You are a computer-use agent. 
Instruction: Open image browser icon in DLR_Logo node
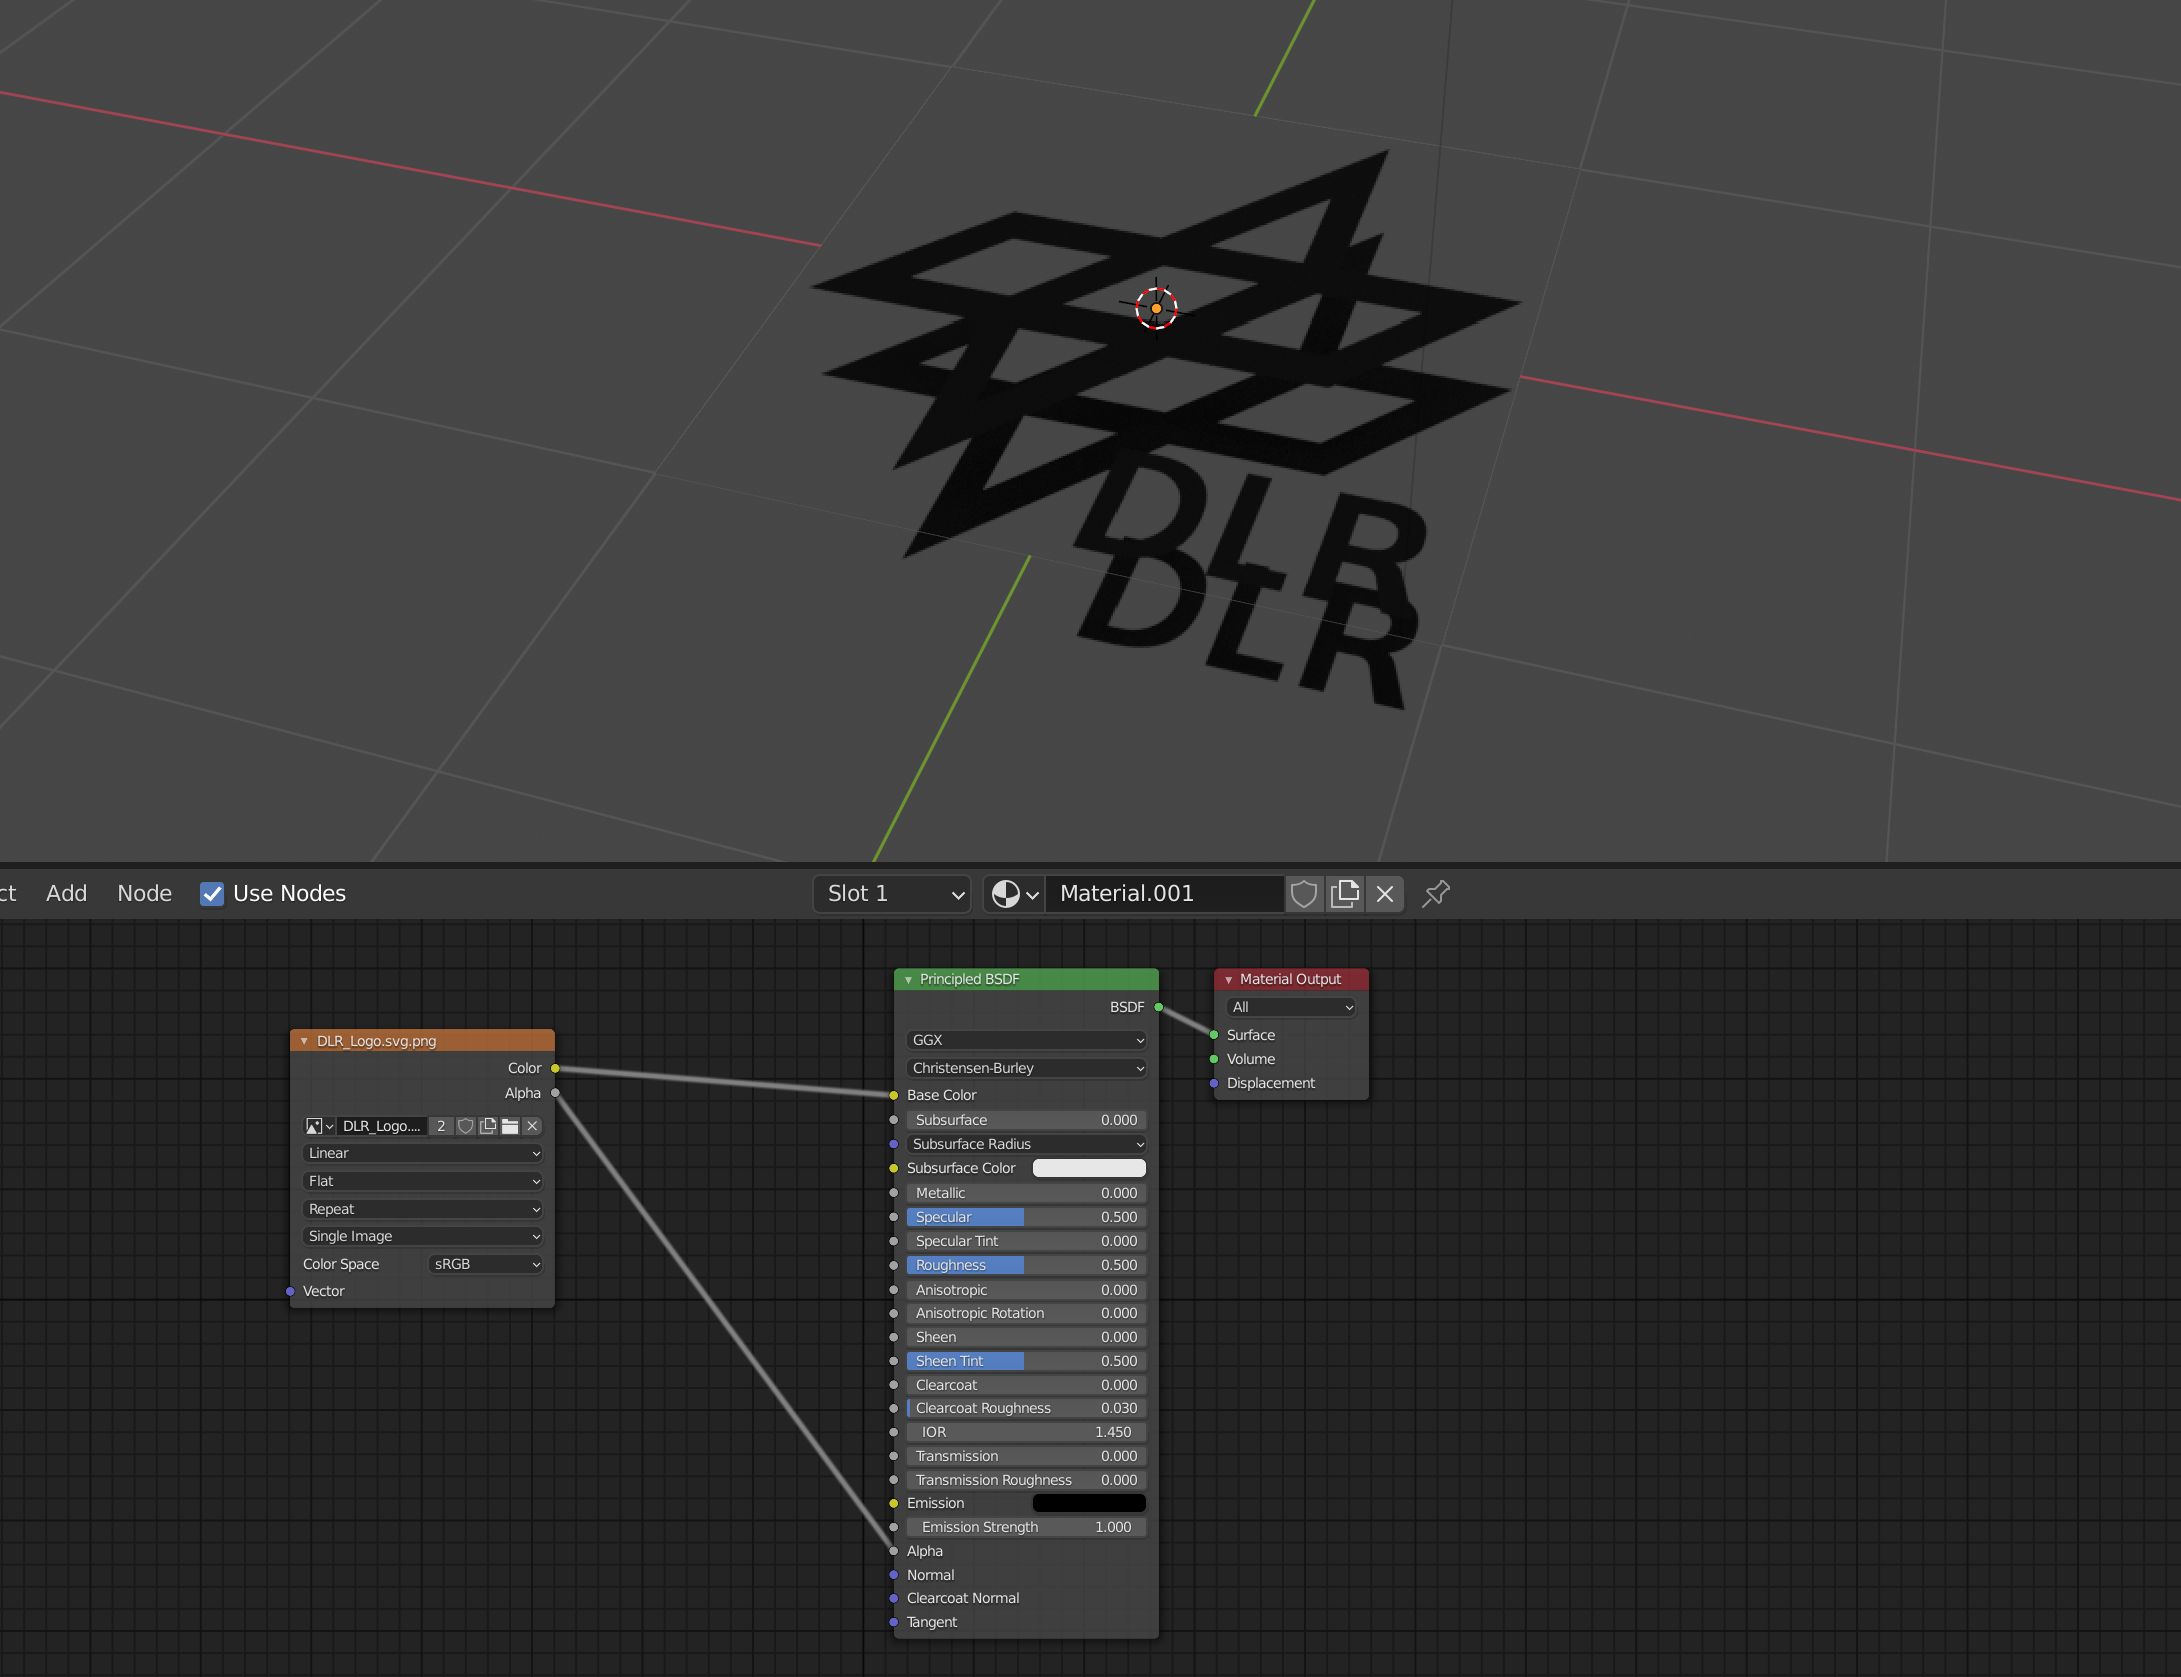pyautogui.click(x=316, y=1126)
